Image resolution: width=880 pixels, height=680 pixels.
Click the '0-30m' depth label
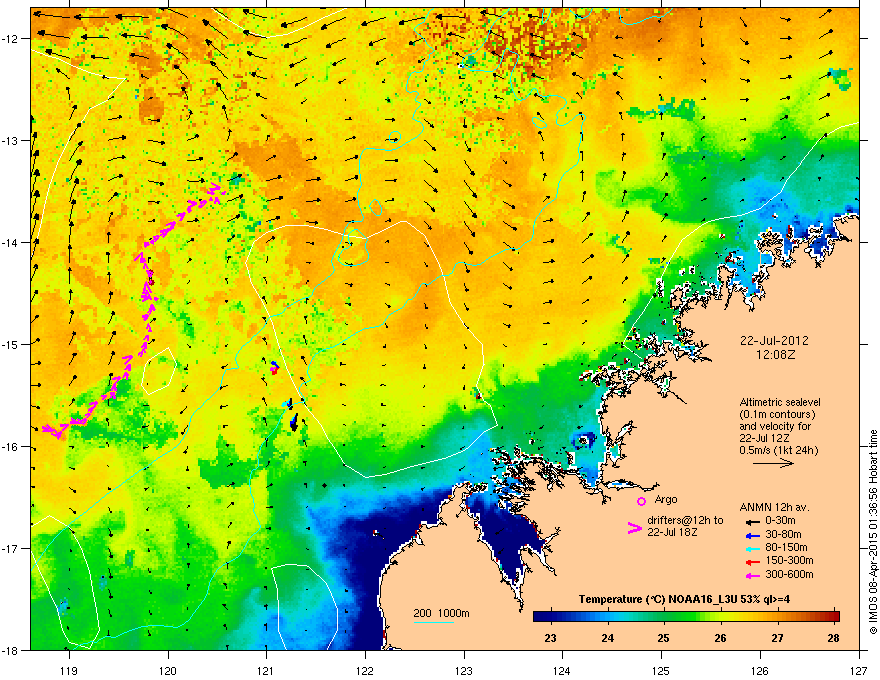781,521
